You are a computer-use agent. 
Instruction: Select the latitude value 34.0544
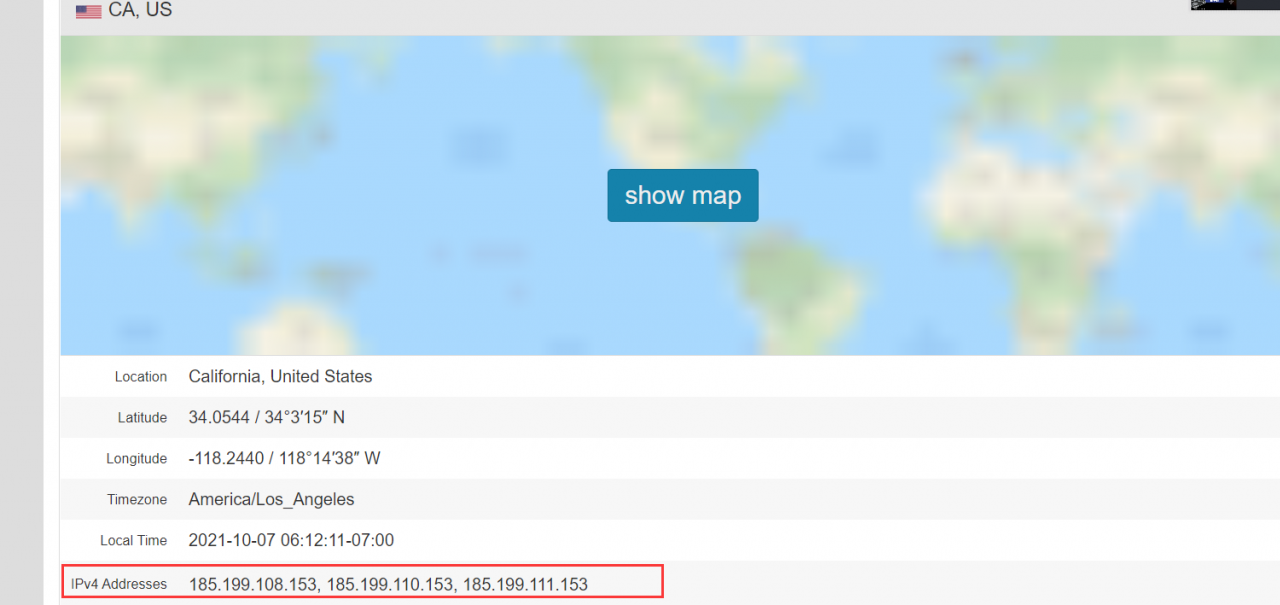coord(217,417)
